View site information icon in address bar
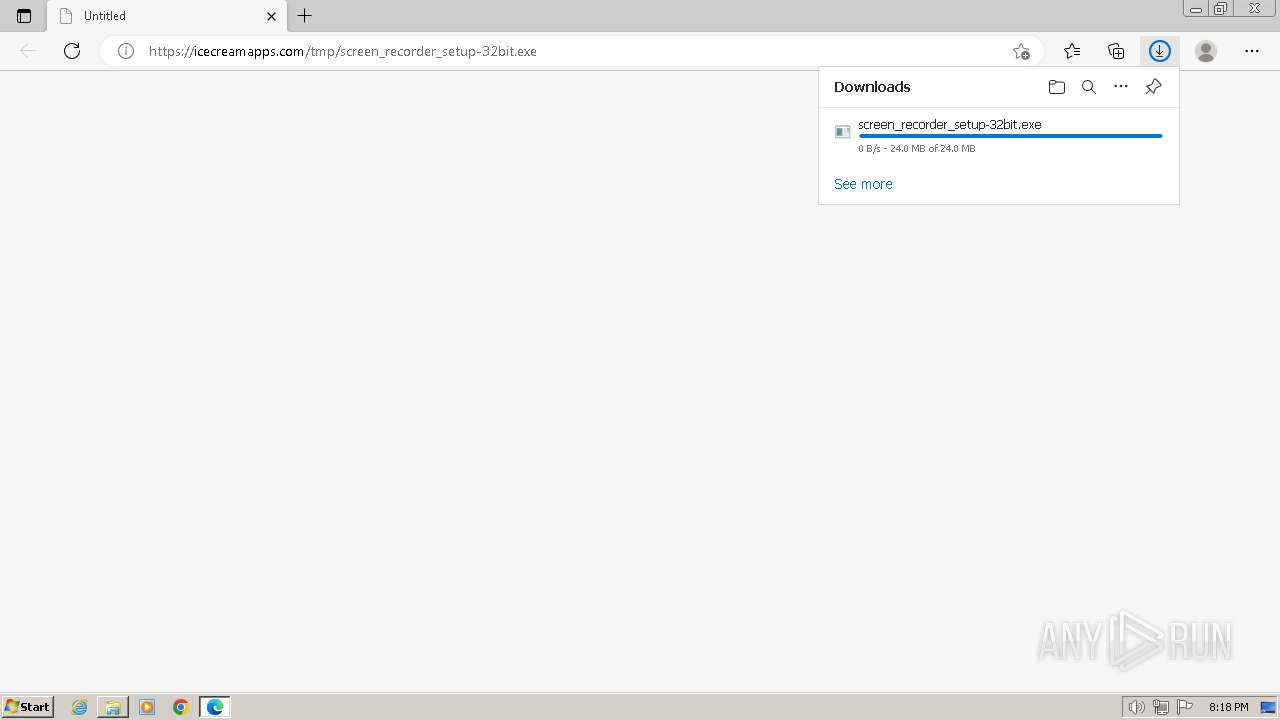The image size is (1280, 720). [126, 51]
